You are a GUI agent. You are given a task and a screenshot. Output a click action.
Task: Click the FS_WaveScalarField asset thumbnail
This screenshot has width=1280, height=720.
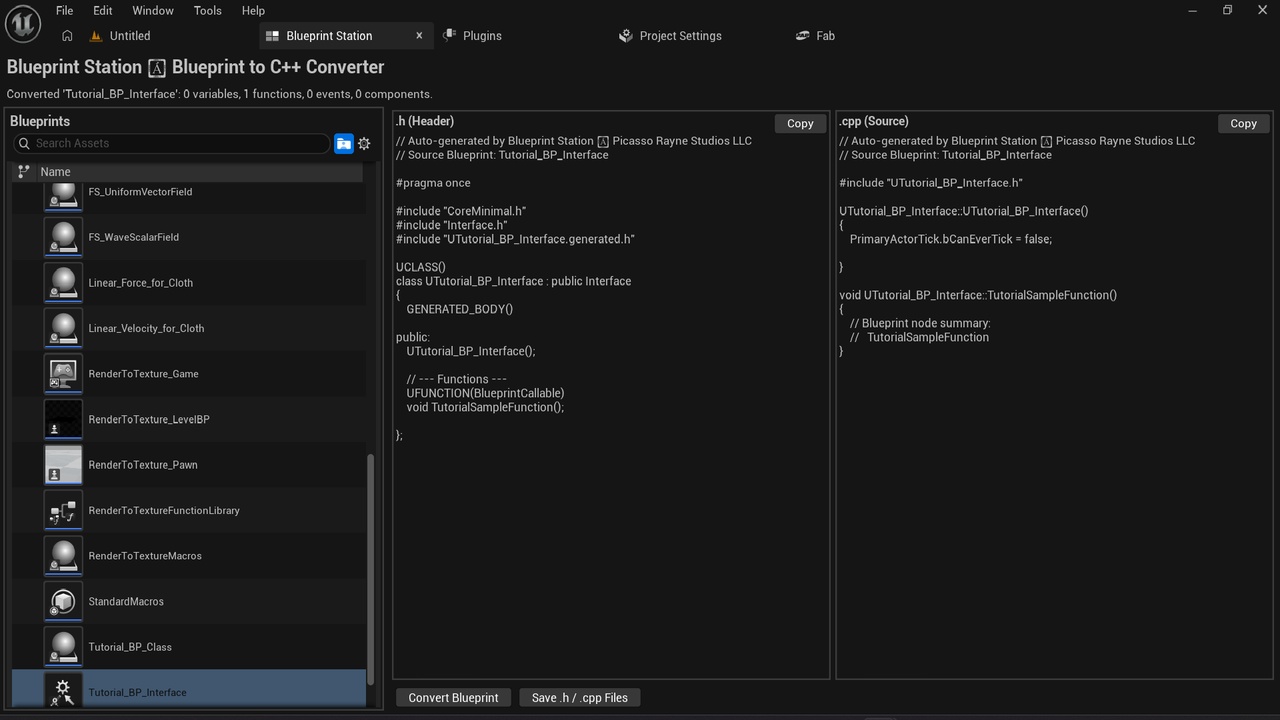point(64,237)
